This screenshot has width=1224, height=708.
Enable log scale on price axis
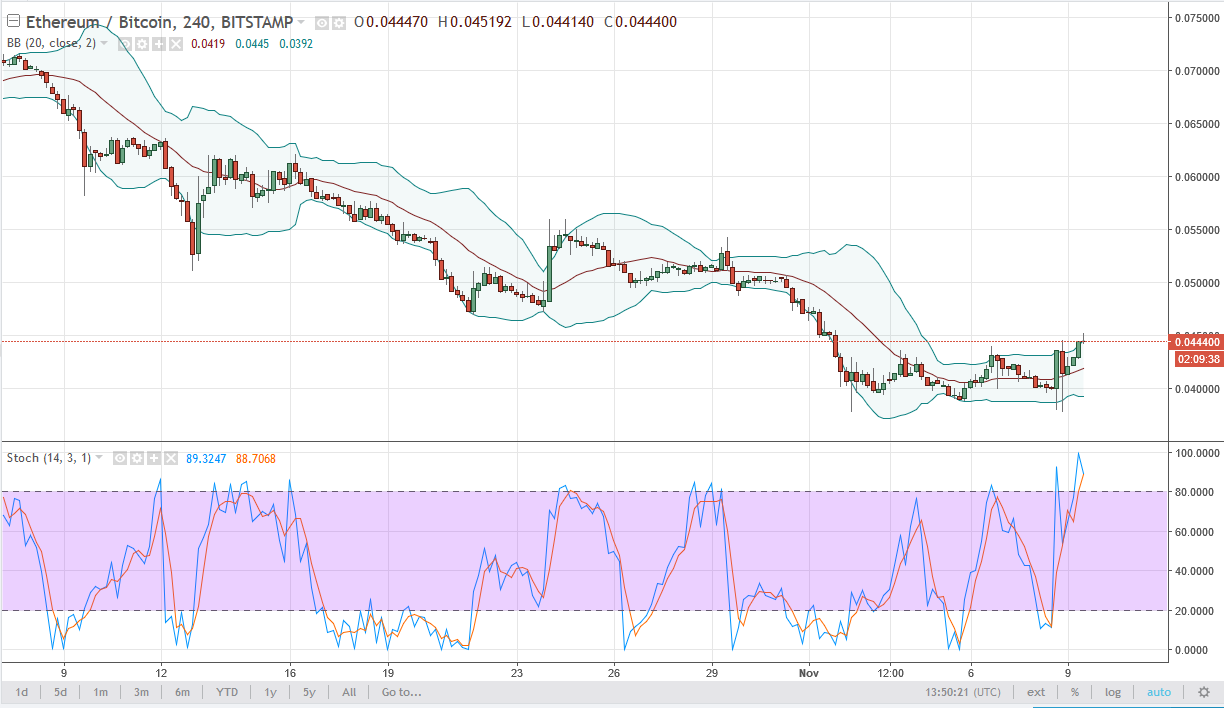1112,692
